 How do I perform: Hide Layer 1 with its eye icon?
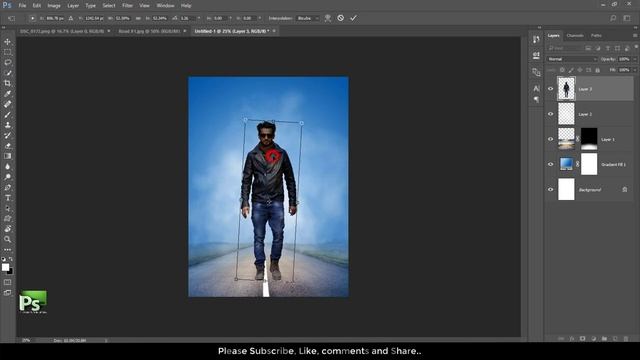(x=550, y=139)
